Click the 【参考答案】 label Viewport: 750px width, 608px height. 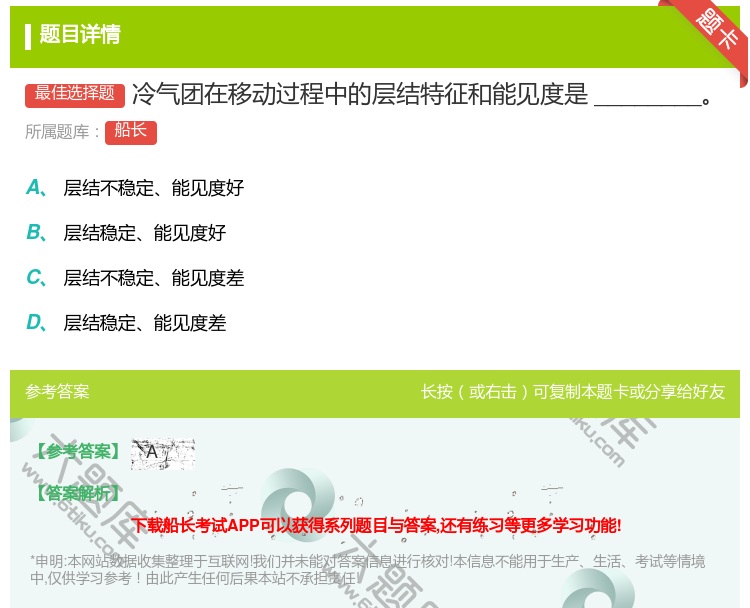coord(78,451)
